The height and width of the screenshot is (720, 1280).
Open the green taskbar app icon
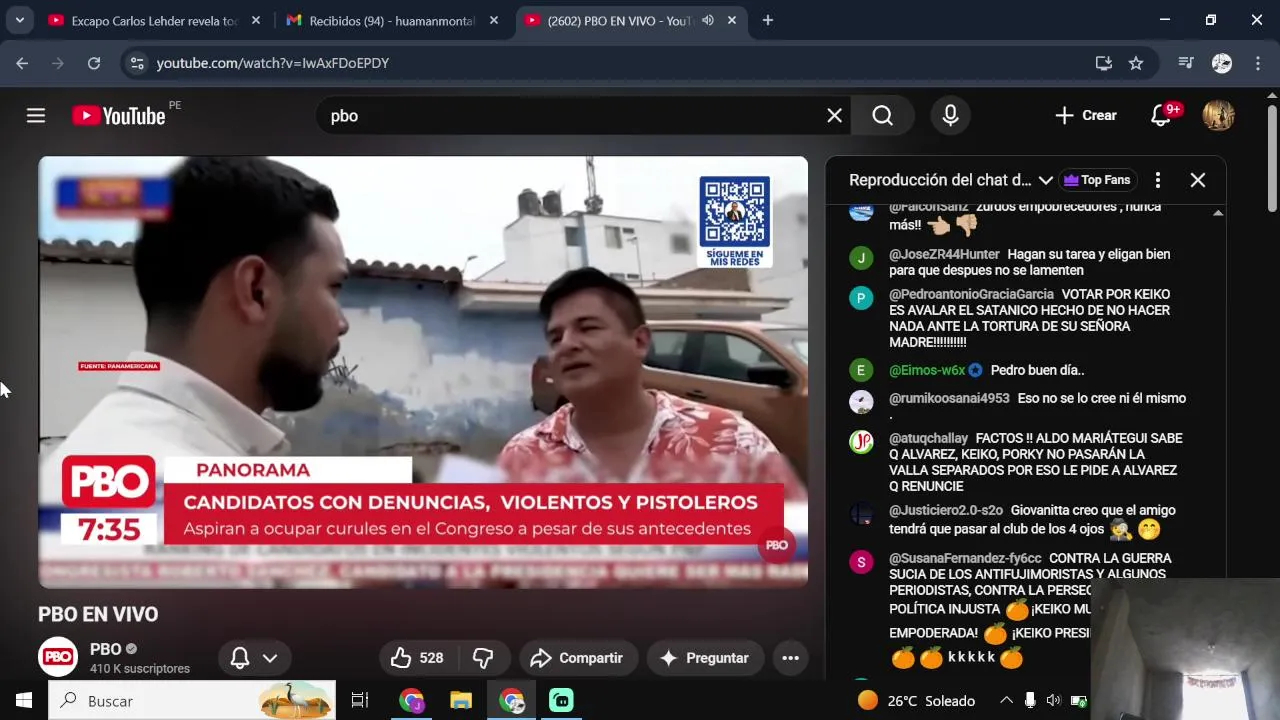(x=561, y=701)
